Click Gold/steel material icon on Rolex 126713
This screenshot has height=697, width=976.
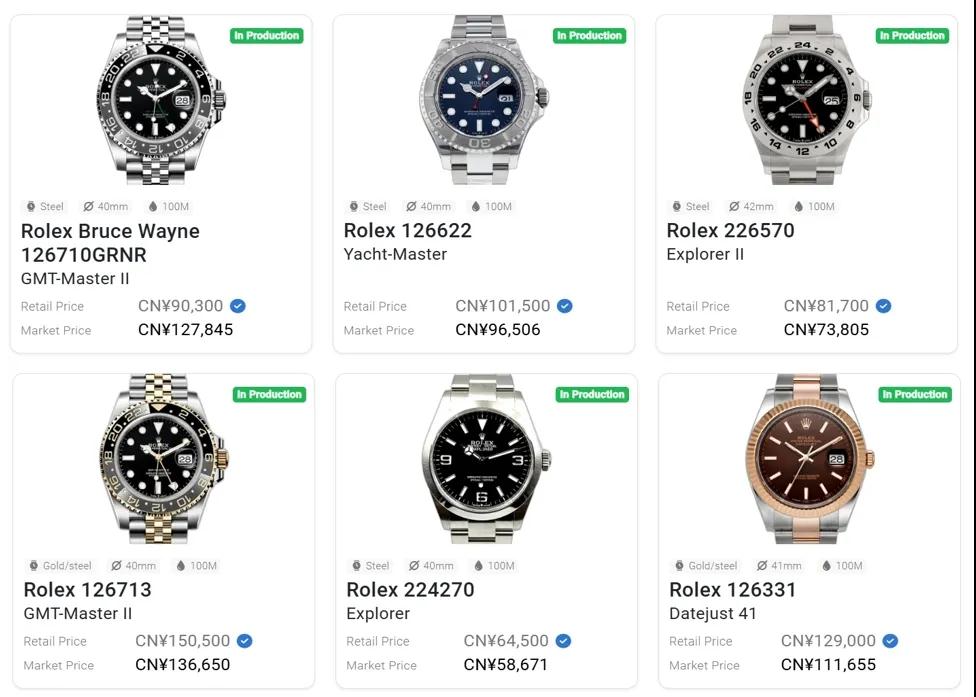(34, 566)
